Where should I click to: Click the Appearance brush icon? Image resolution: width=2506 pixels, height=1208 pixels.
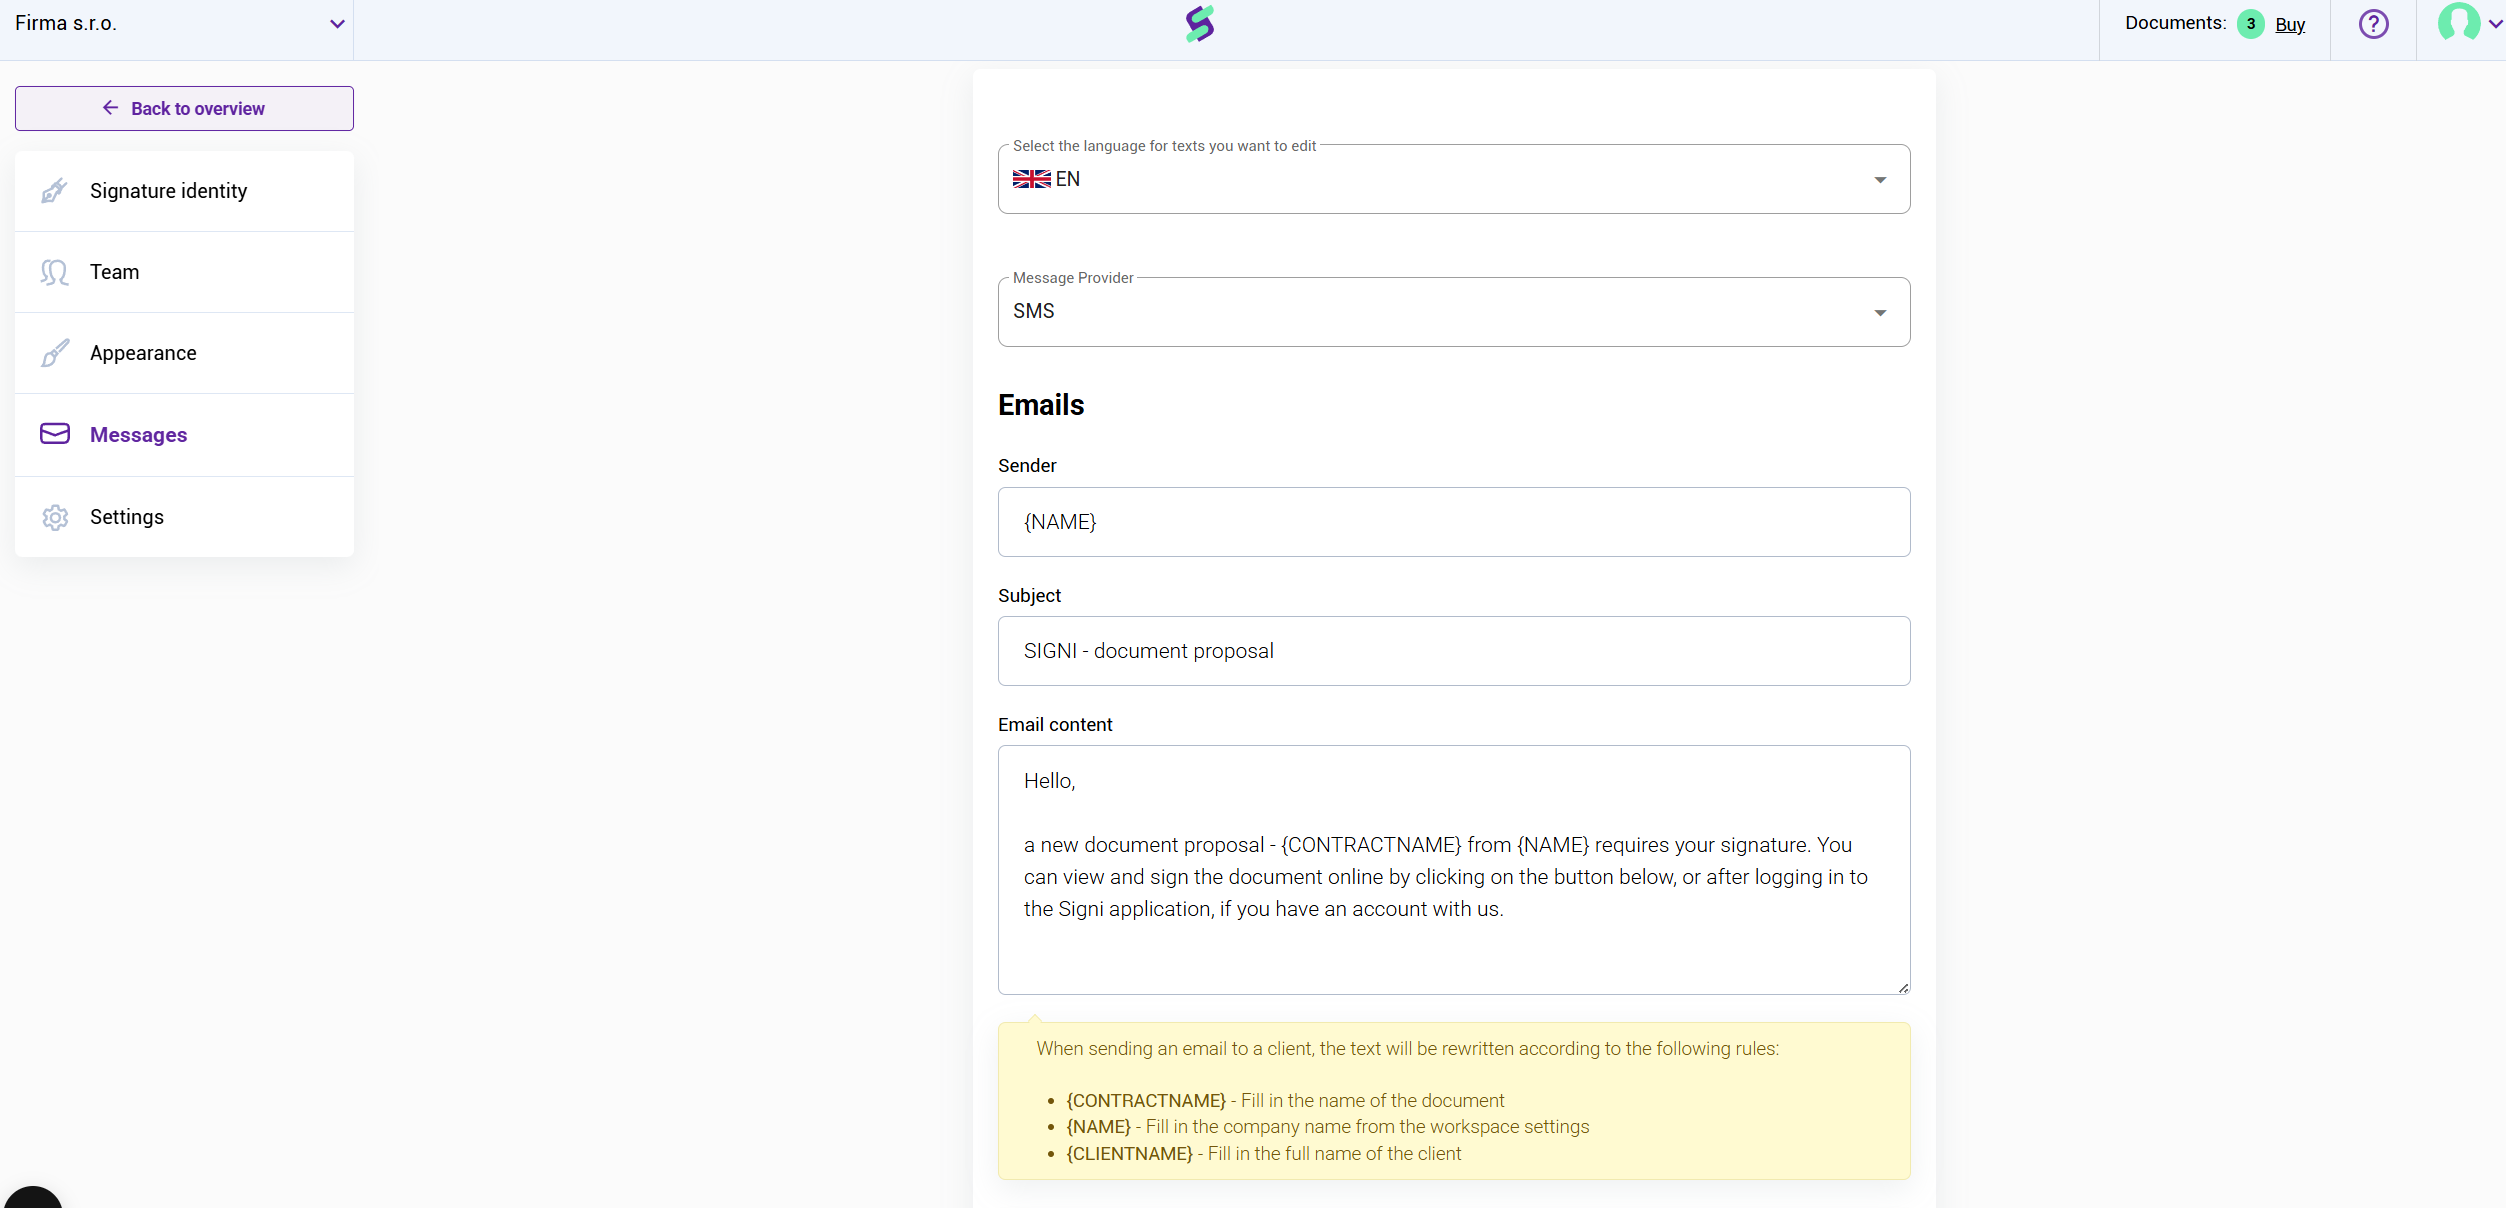55,353
